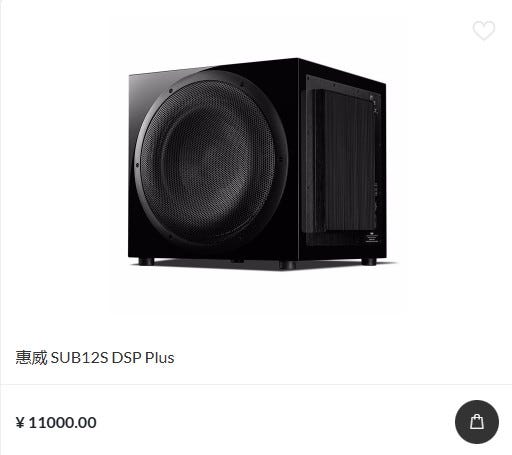Toggle the wishlist heart in the card corner

tap(484, 30)
